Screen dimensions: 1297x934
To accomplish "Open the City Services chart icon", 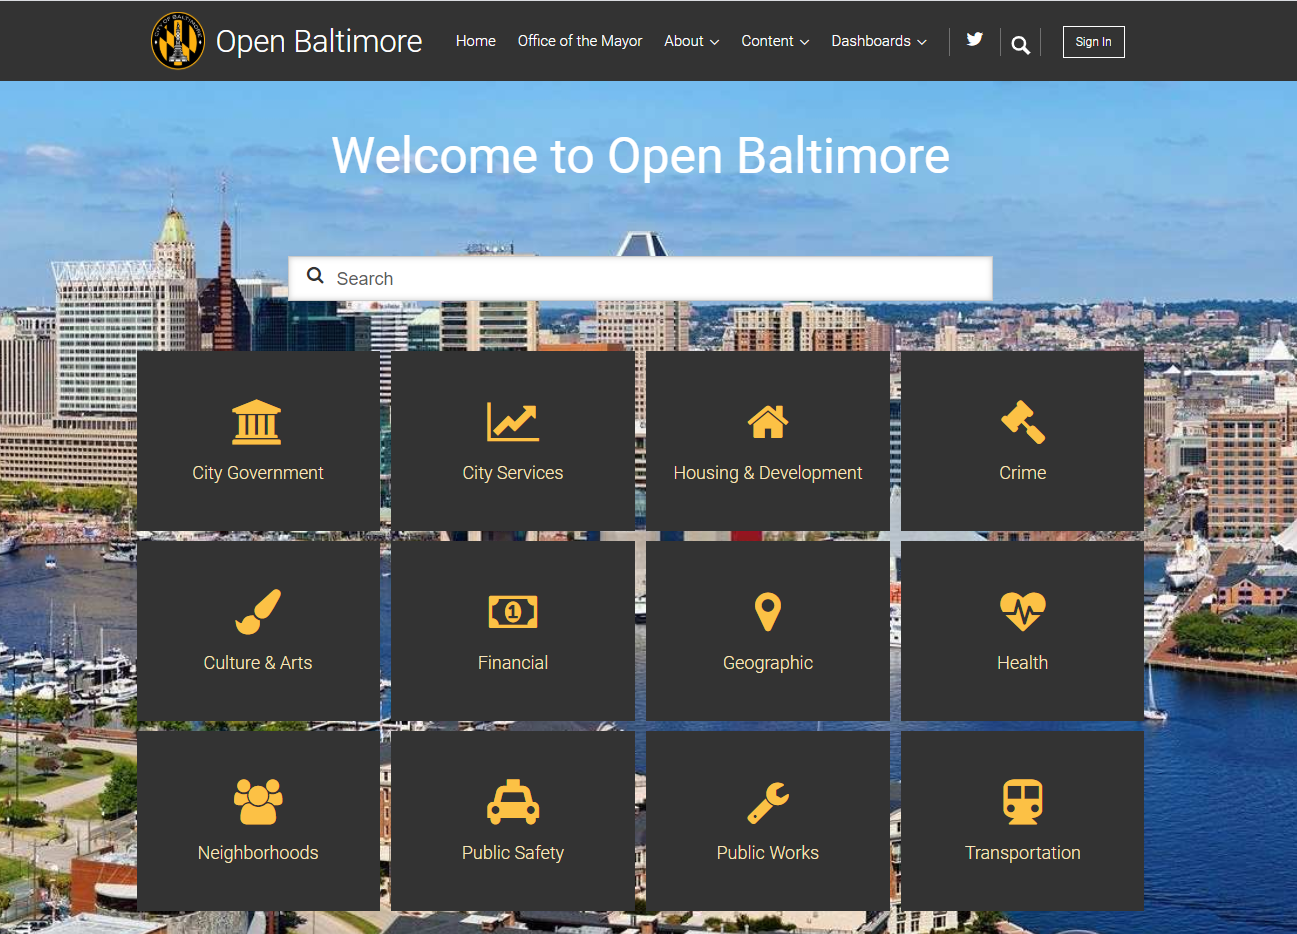I will tap(512, 422).
